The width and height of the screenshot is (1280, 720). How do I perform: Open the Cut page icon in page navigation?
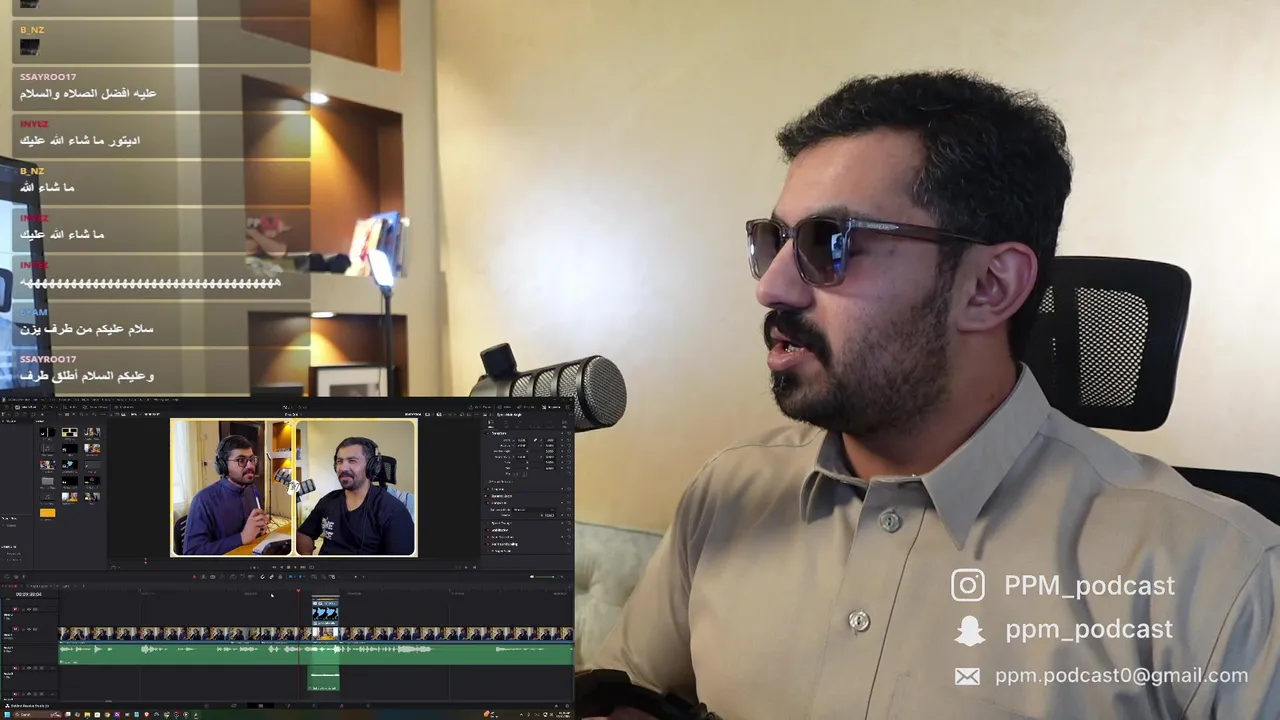(233, 705)
